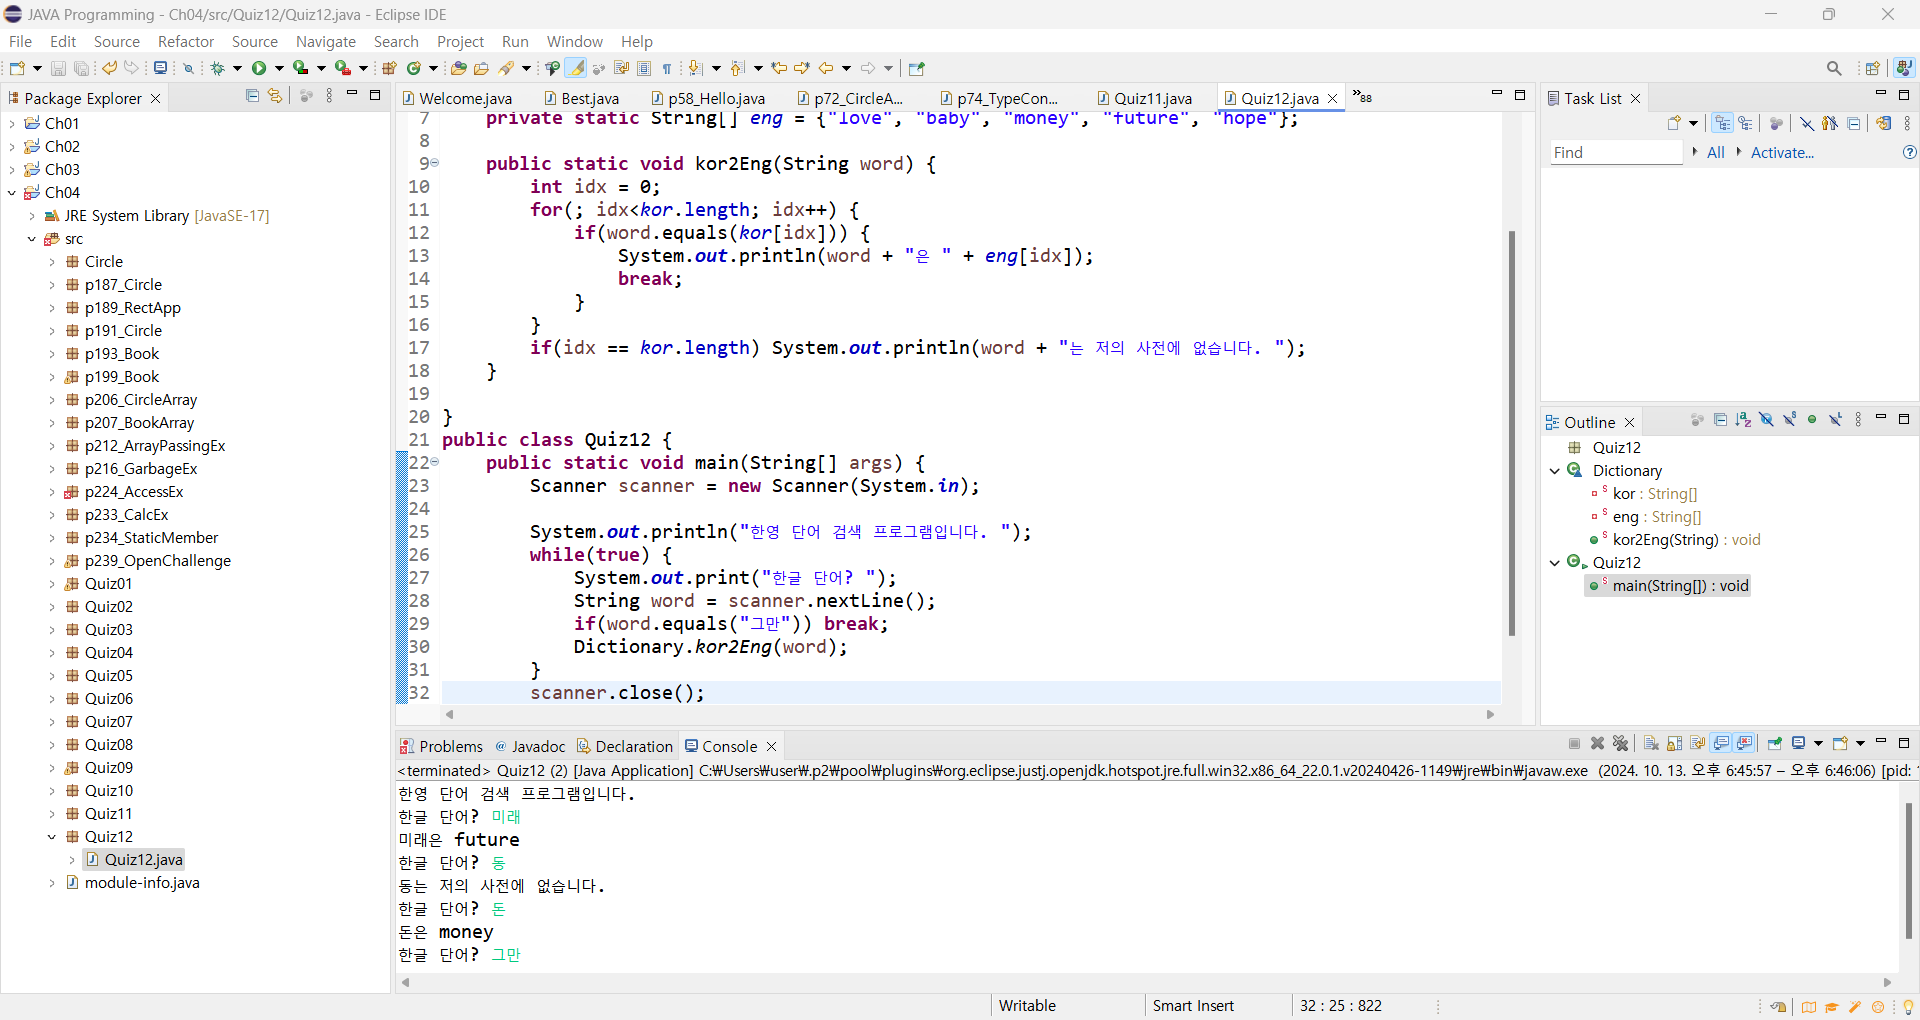Open the File menu
This screenshot has height=1020, width=1920.
tap(20, 41)
